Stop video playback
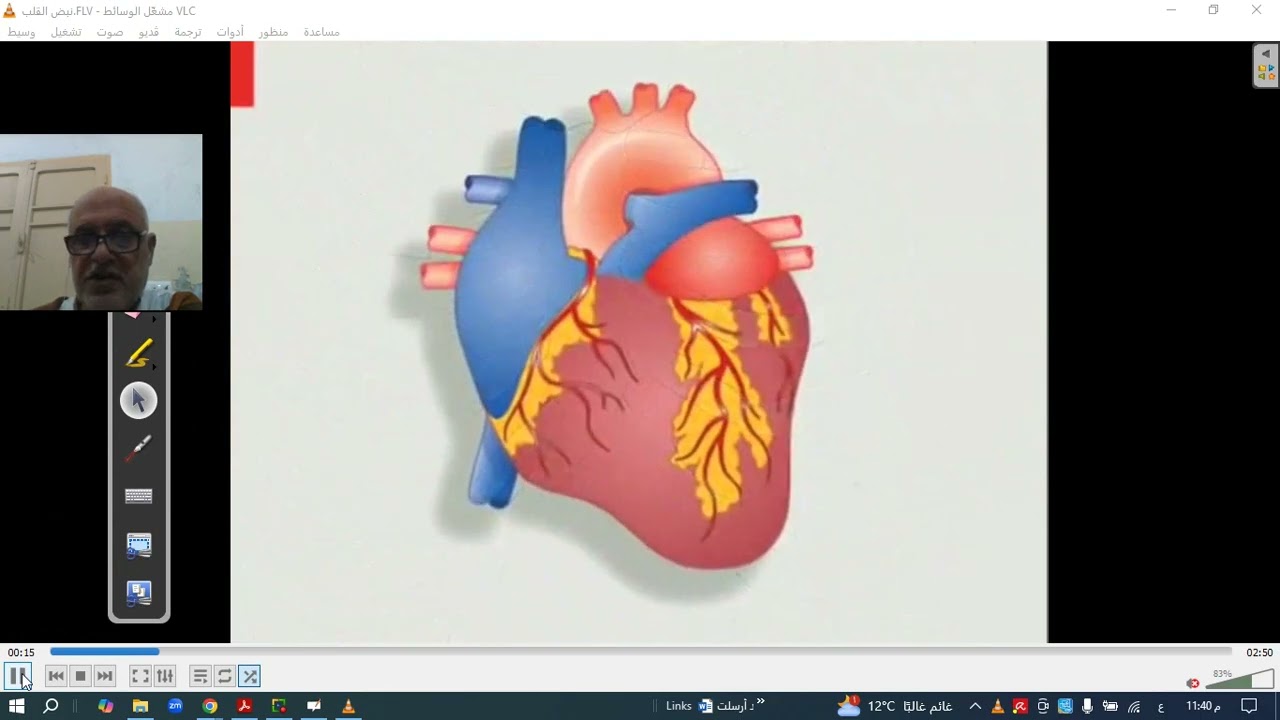 click(x=81, y=676)
